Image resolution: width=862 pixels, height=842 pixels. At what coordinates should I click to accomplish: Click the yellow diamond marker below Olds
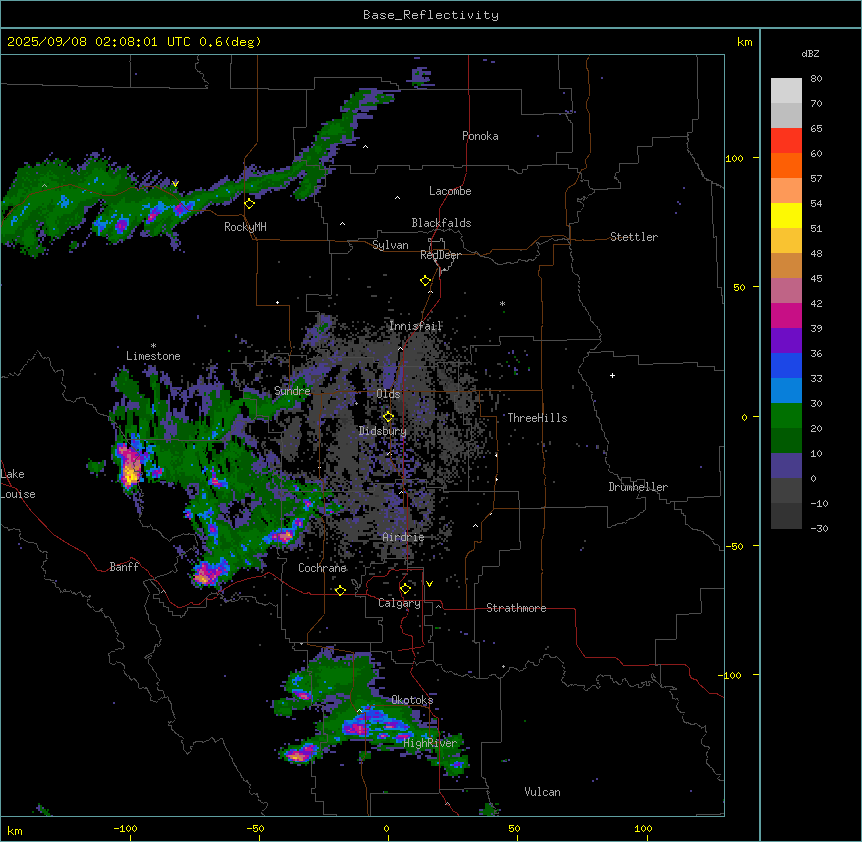(x=388, y=417)
